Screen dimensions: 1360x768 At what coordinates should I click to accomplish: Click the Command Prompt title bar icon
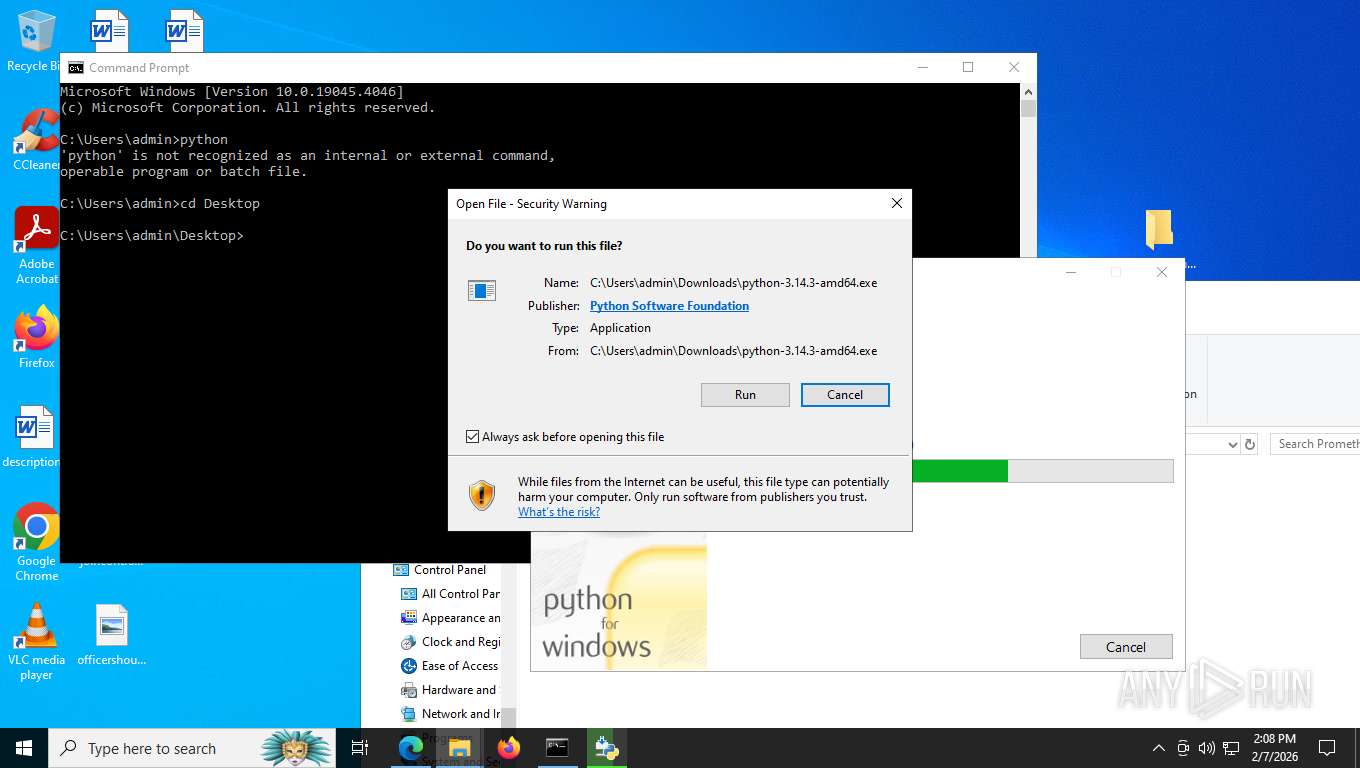coord(76,68)
